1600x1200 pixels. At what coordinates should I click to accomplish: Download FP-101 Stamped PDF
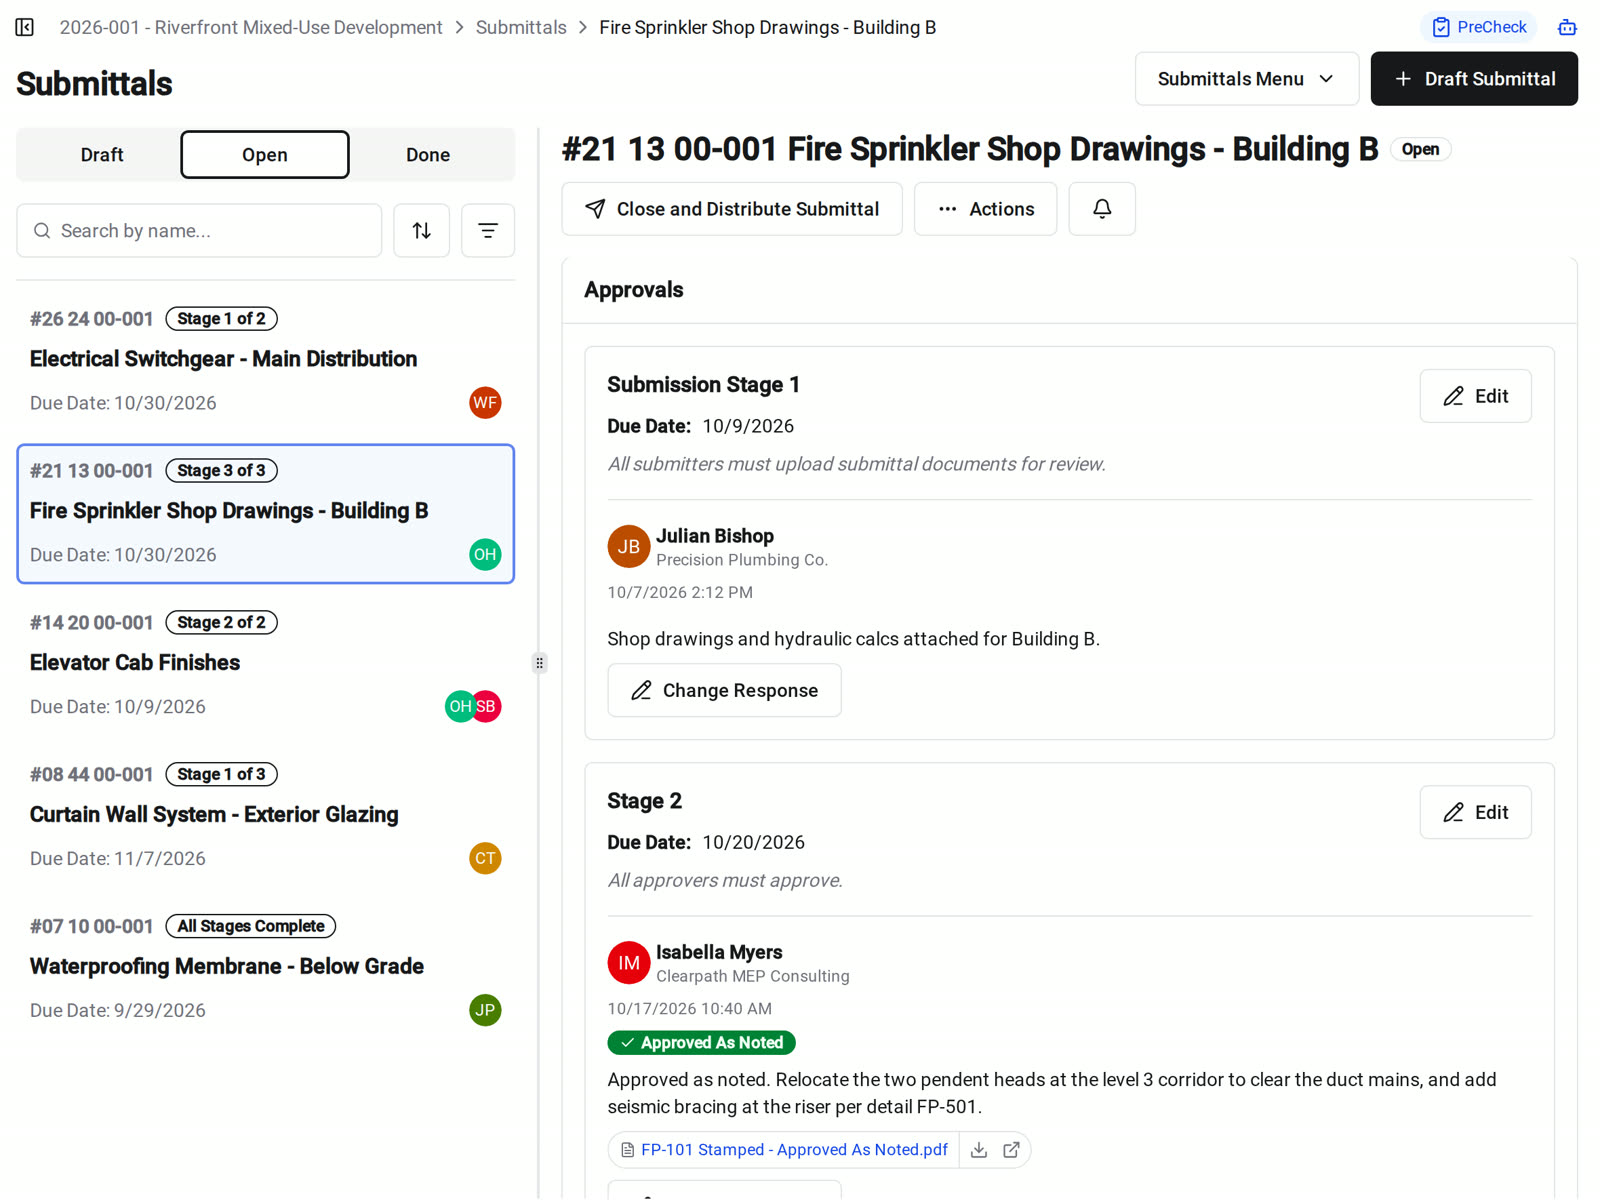click(x=979, y=1150)
